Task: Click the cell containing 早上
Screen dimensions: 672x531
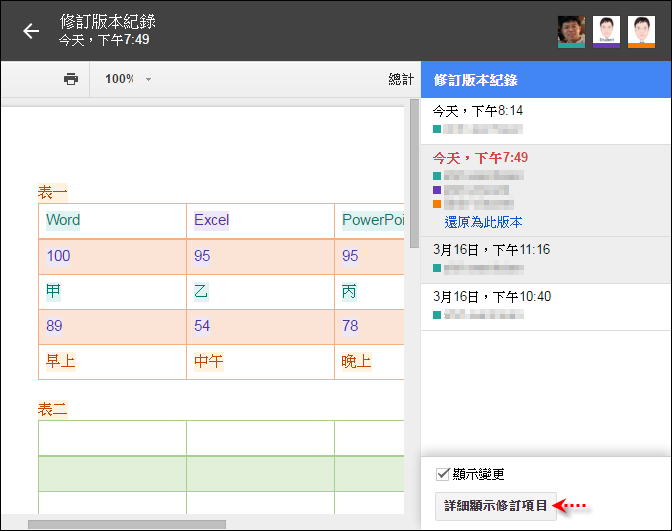Action: [112, 362]
